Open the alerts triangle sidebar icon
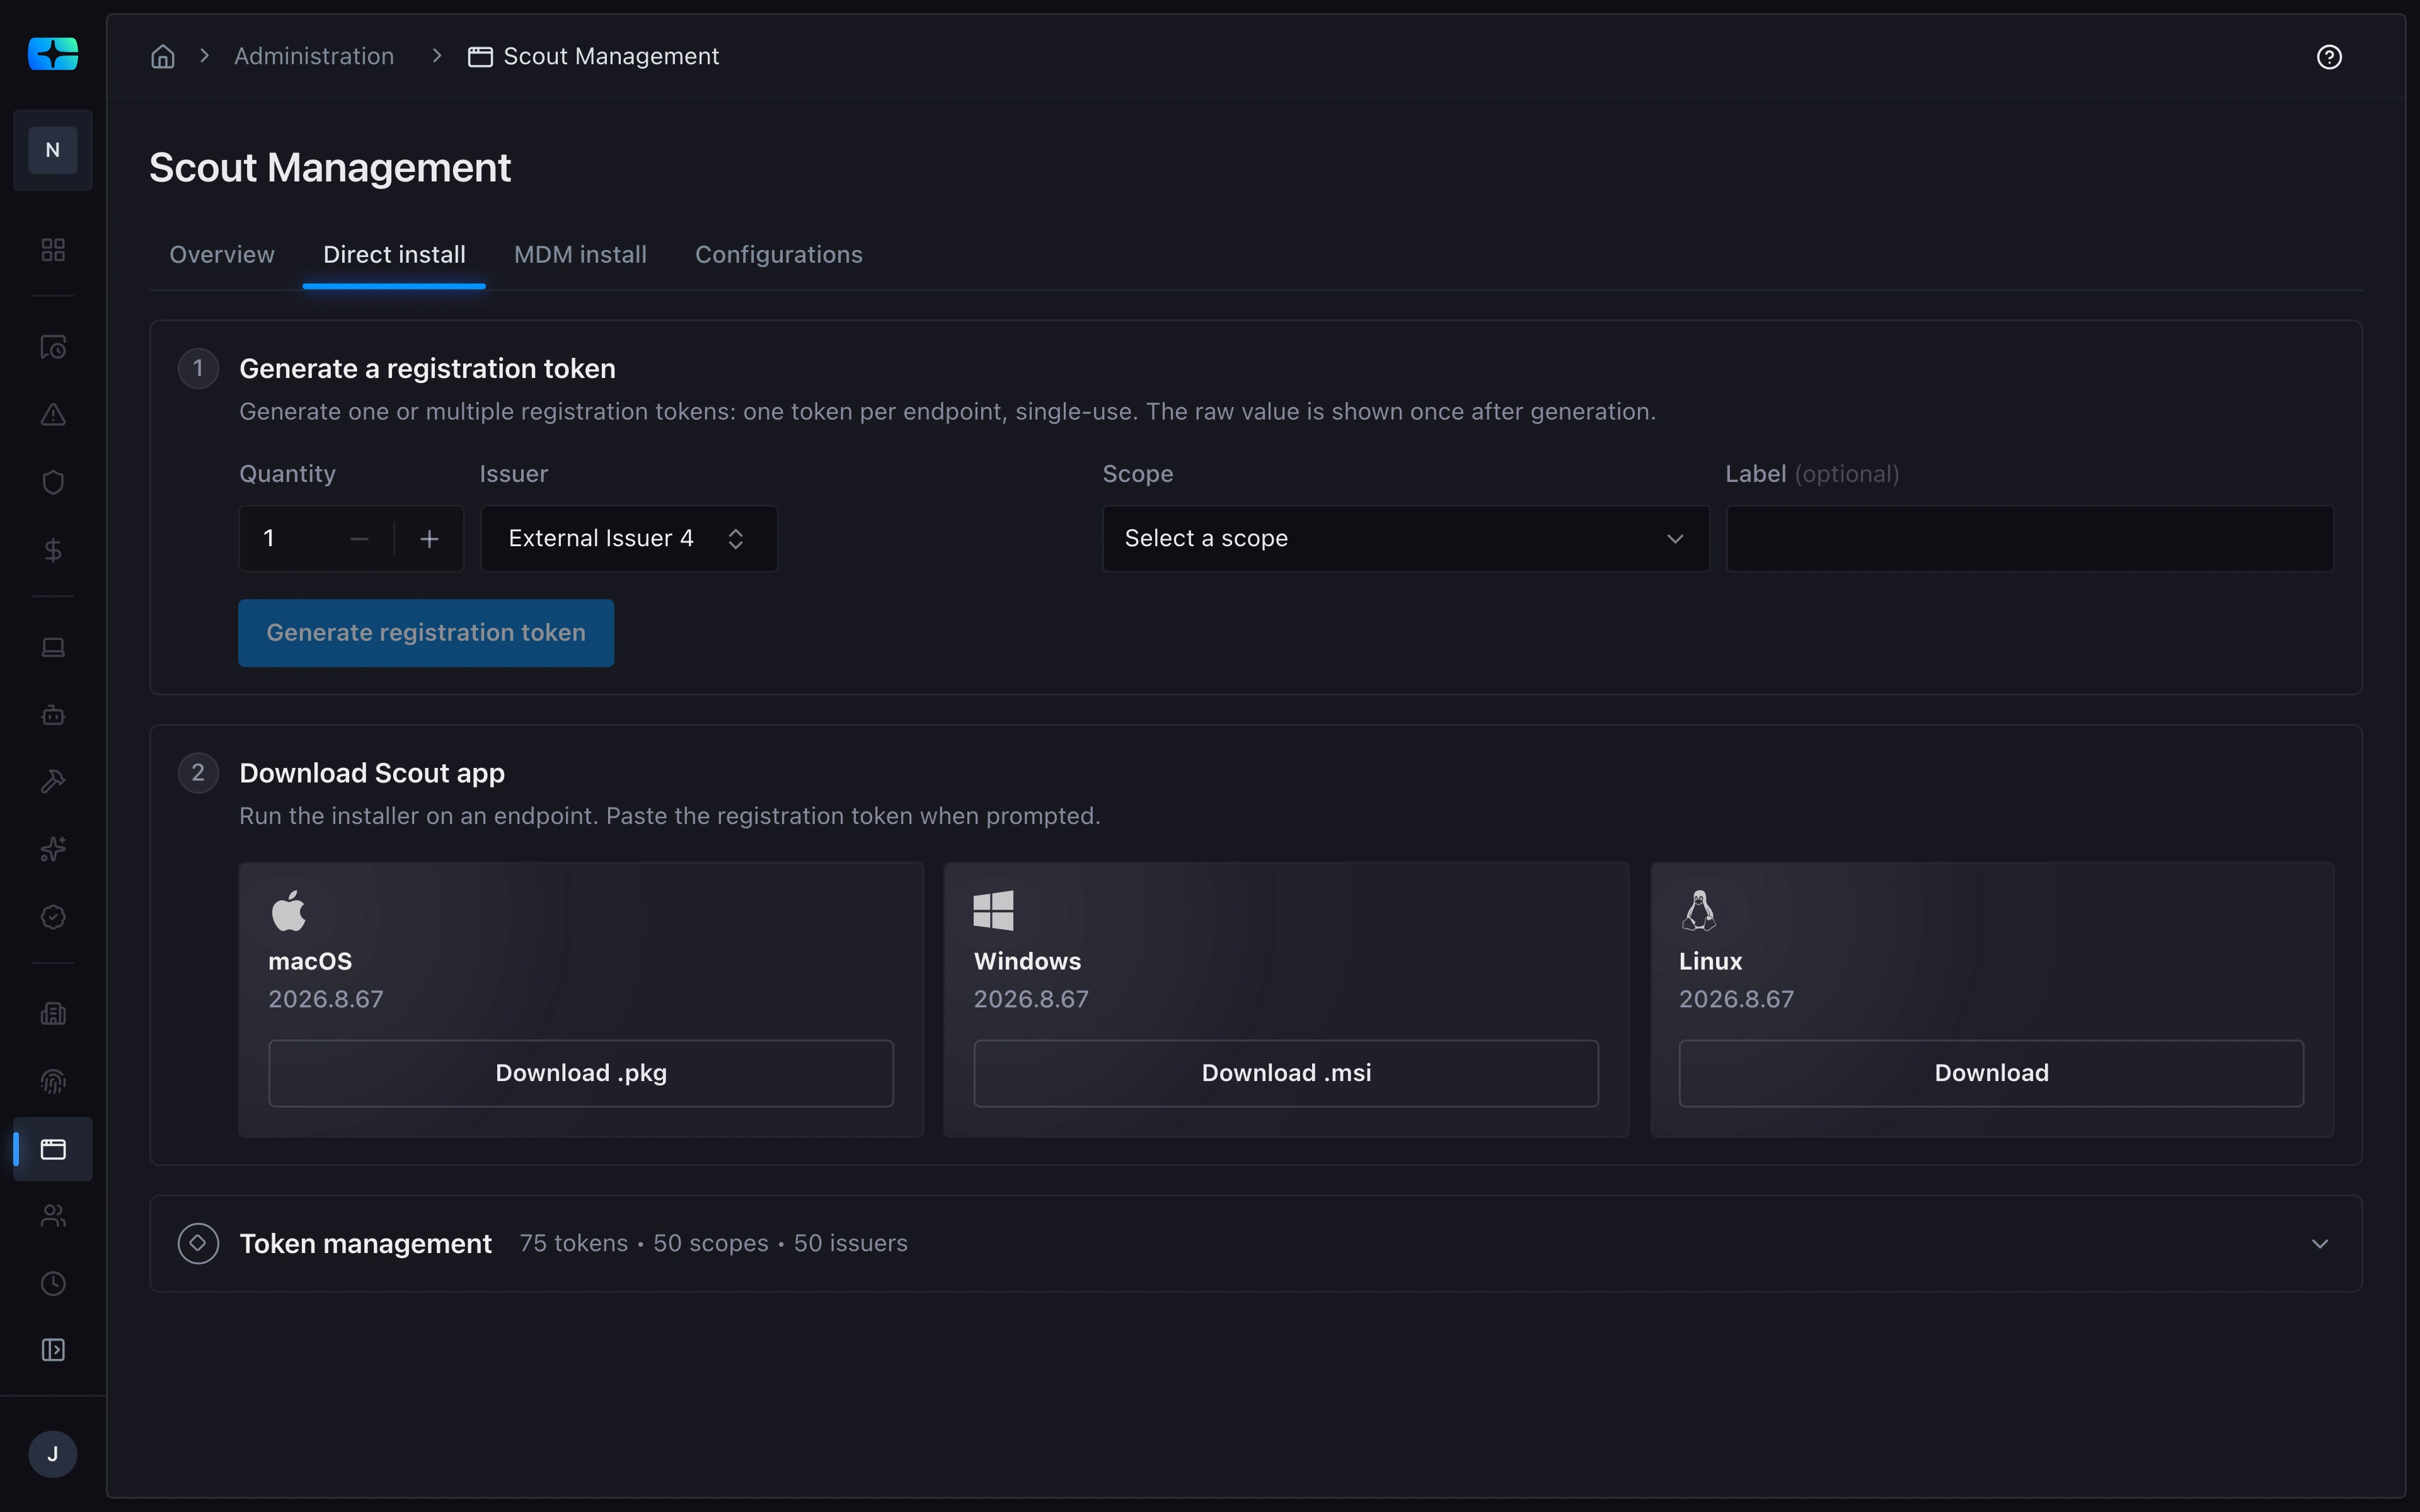 (53, 415)
